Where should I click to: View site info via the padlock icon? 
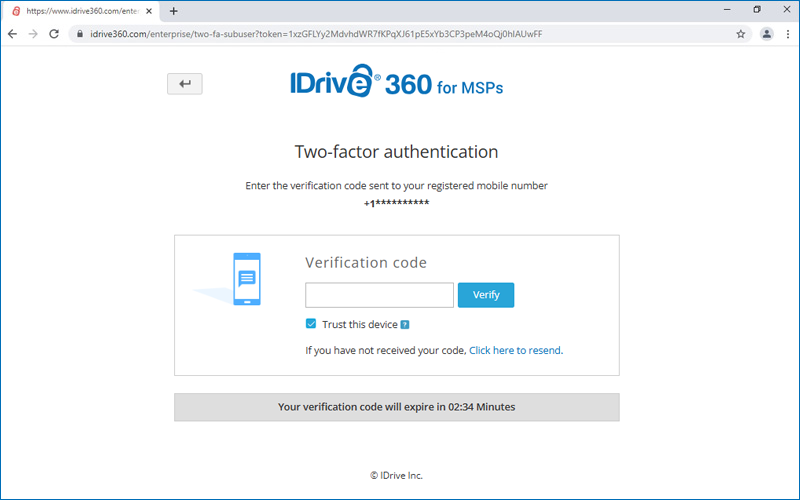click(x=80, y=34)
